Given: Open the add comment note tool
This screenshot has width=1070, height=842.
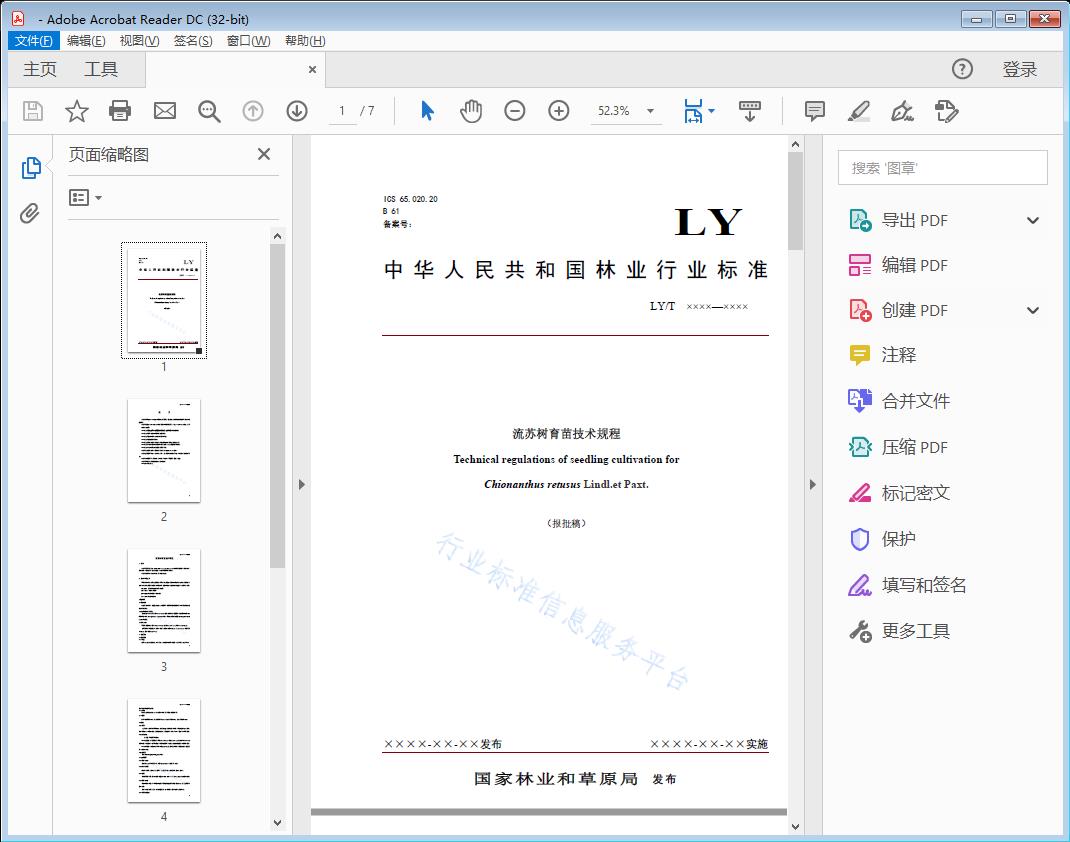Looking at the screenshot, I should (x=815, y=111).
